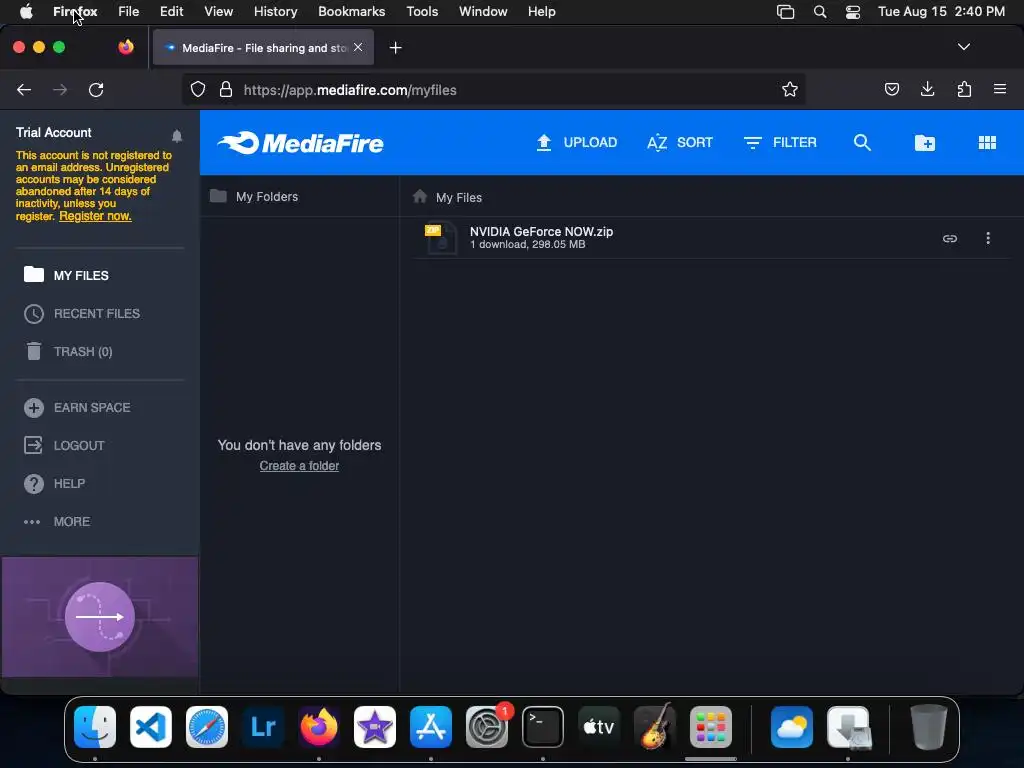The width and height of the screenshot is (1024, 768).
Task: Select the MediaFire browser tab
Action: [263, 47]
